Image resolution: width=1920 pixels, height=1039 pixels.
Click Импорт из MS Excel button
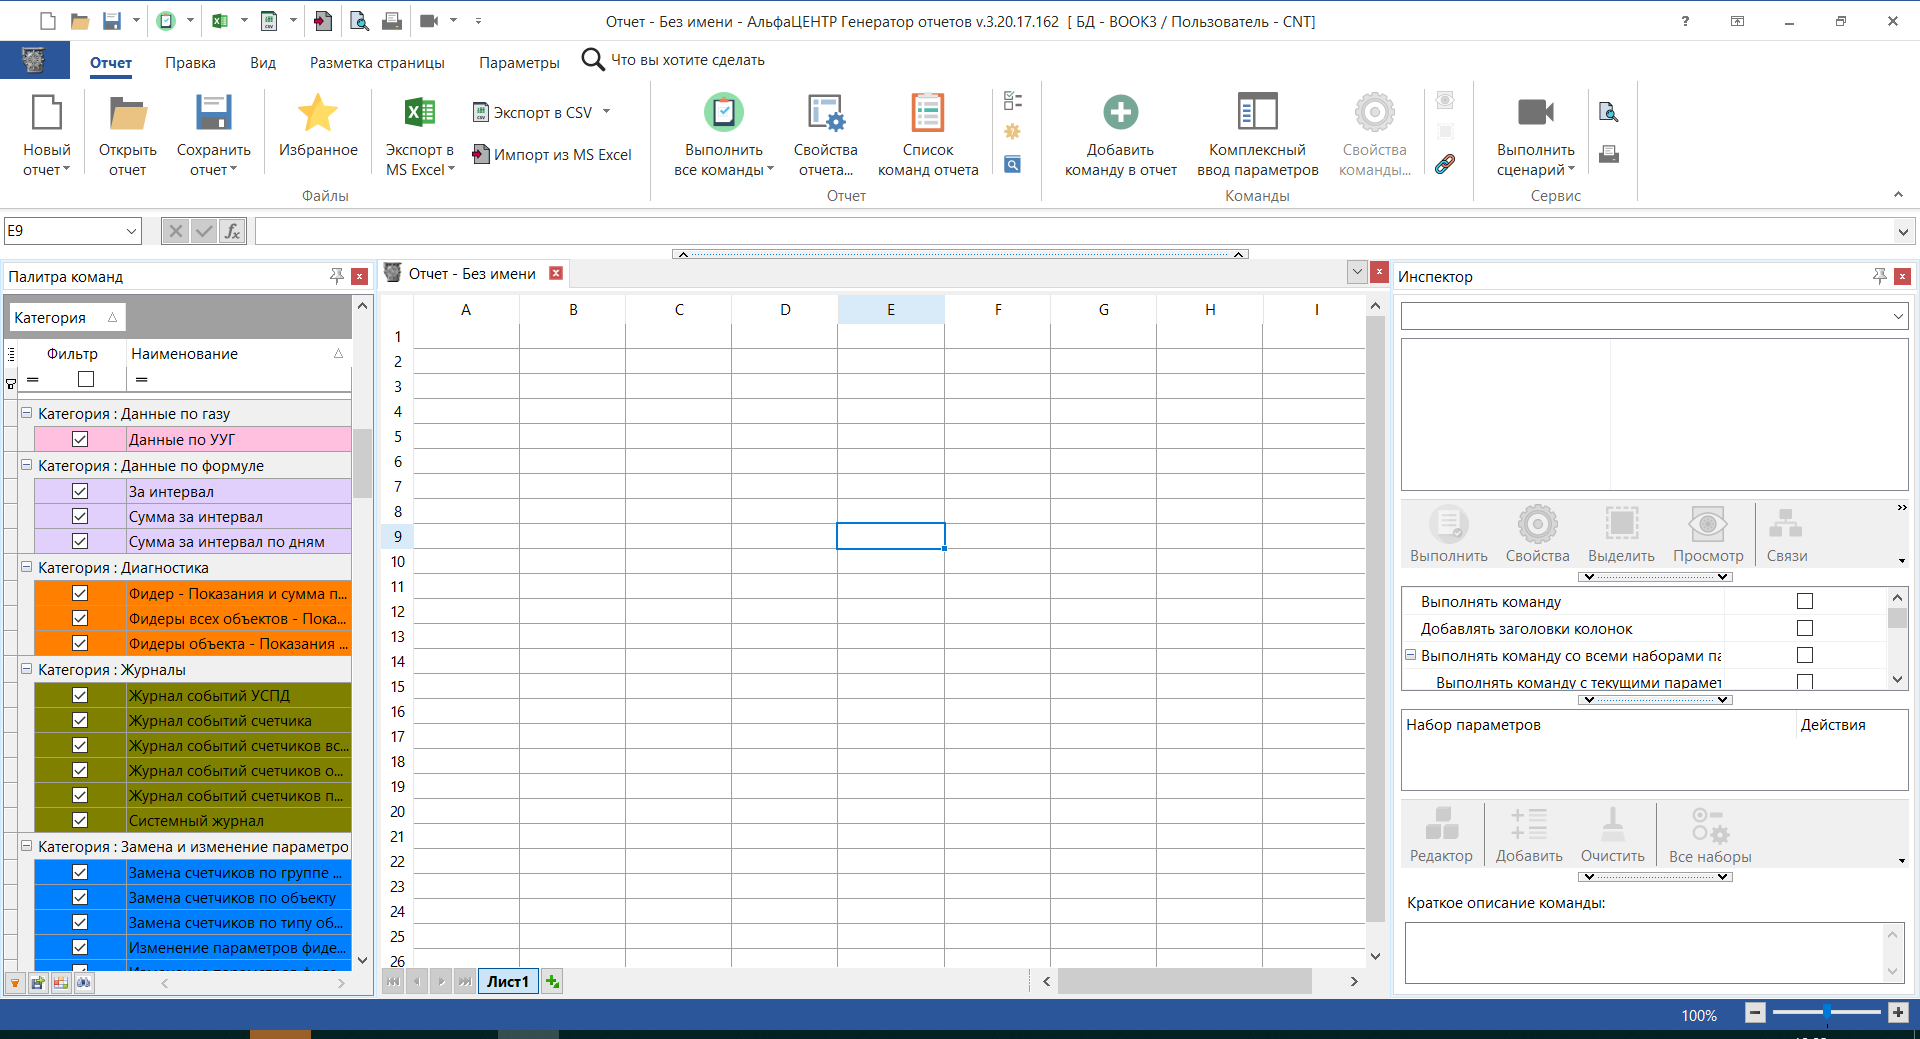[x=552, y=154]
